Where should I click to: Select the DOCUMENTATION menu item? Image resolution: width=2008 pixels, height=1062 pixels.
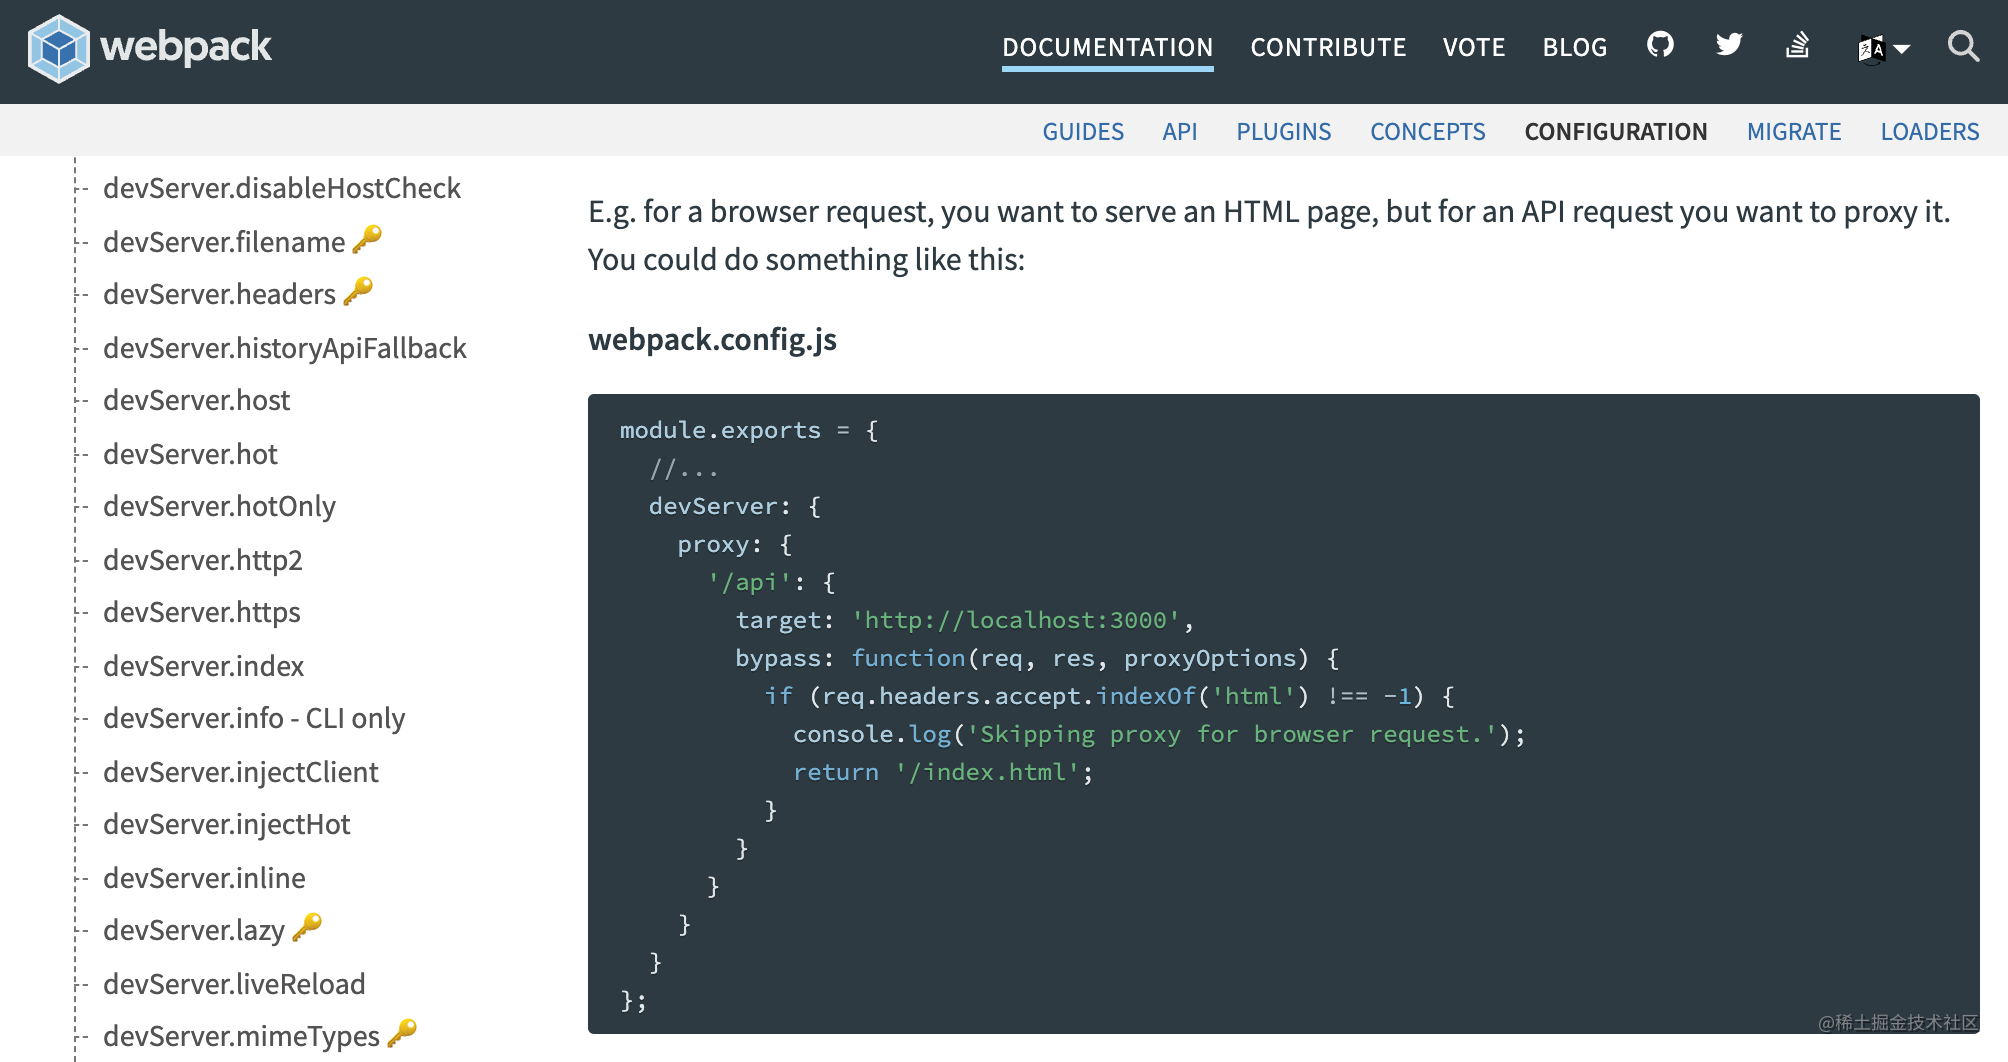pyautogui.click(x=1107, y=47)
